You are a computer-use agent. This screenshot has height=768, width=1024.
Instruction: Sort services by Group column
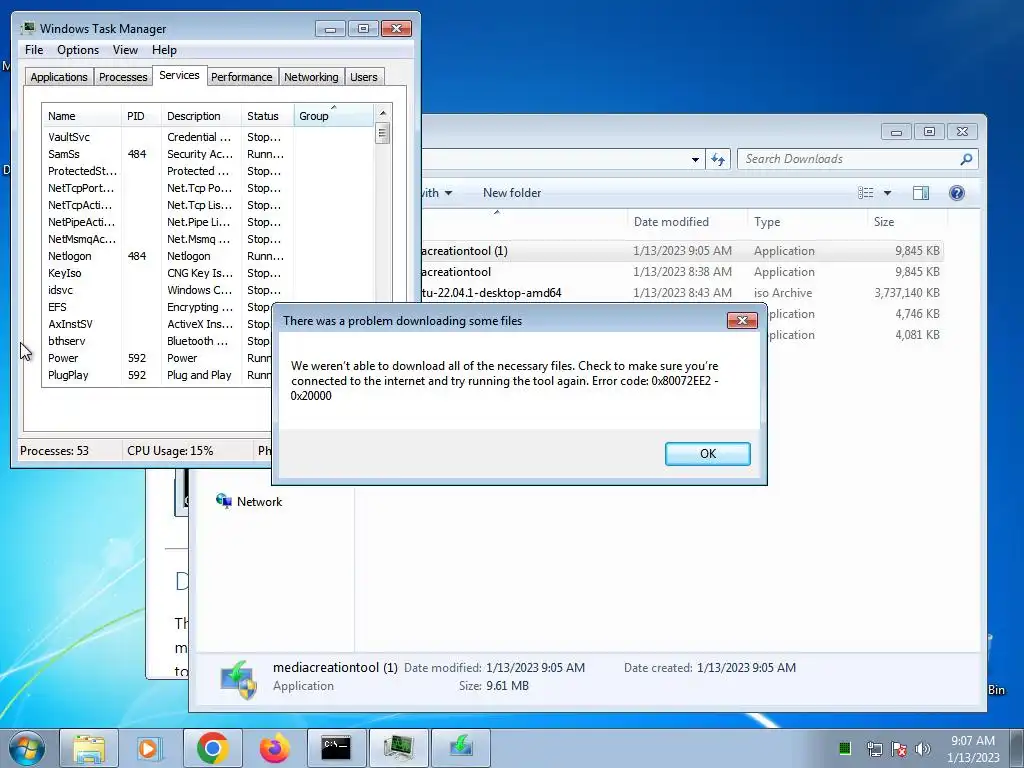pyautogui.click(x=334, y=116)
